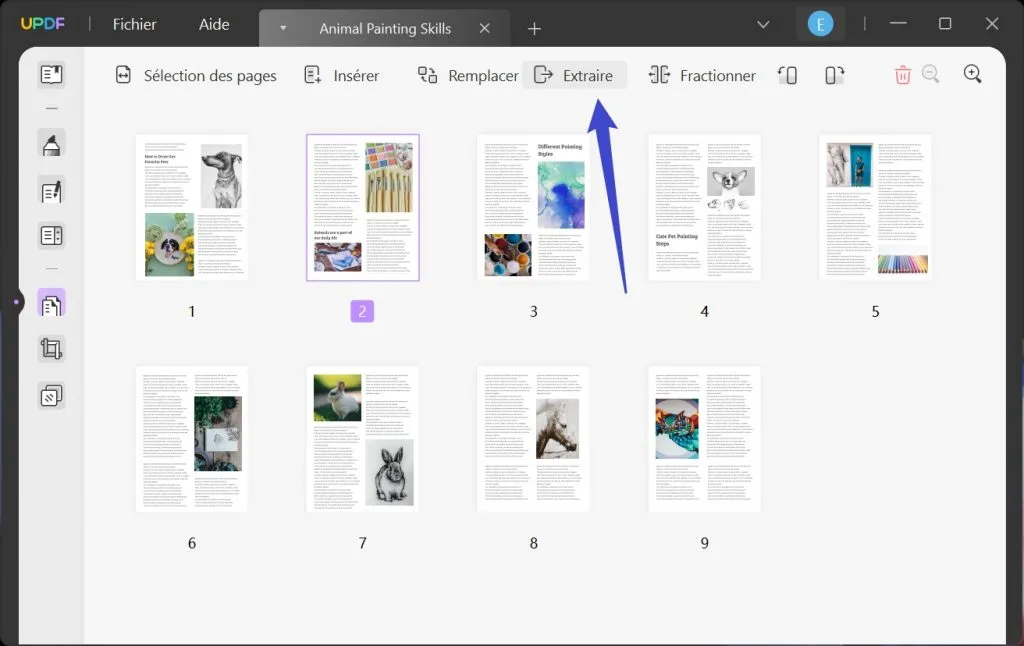Open the Insérer tool

pyautogui.click(x=343, y=74)
